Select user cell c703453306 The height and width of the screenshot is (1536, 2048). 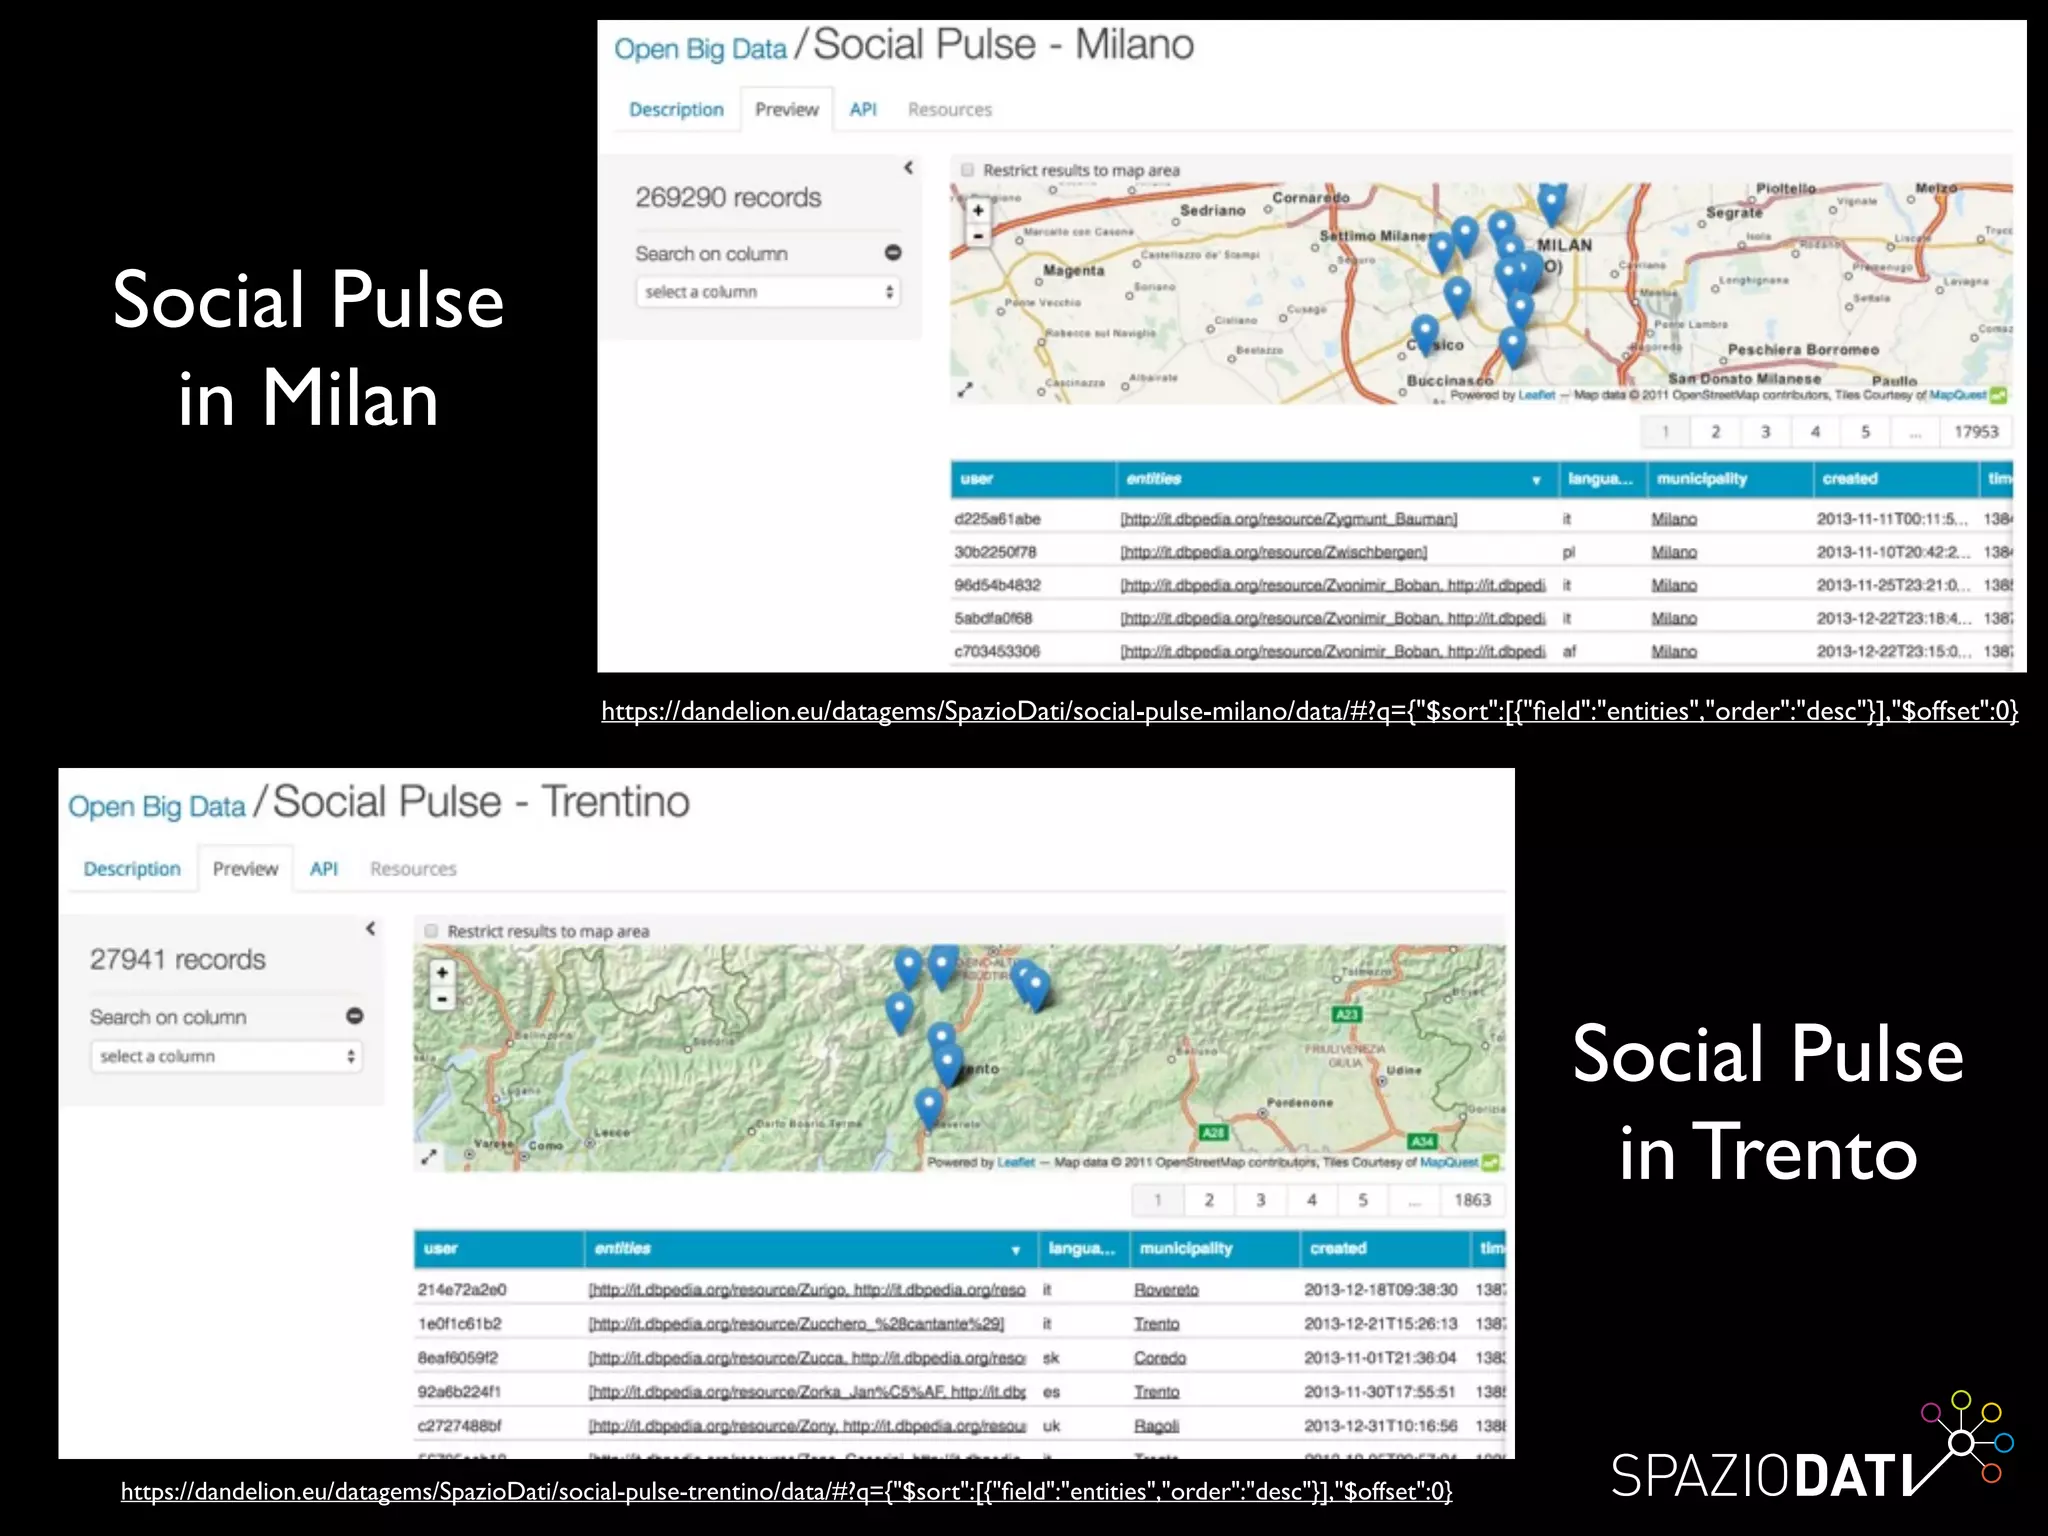(x=997, y=651)
